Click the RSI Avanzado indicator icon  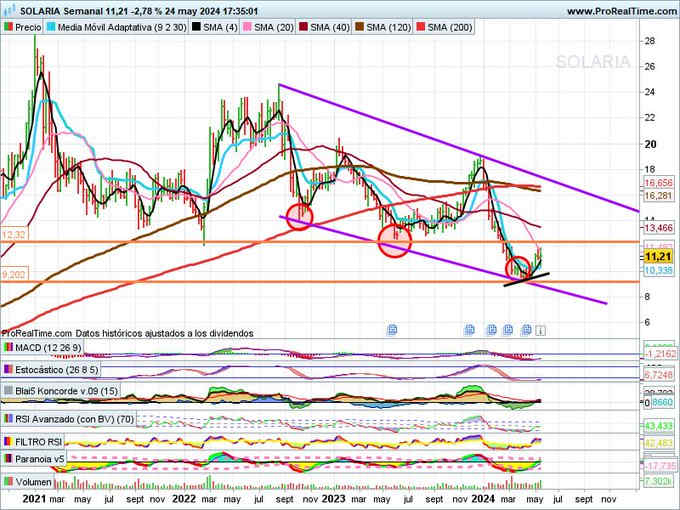click(8, 419)
